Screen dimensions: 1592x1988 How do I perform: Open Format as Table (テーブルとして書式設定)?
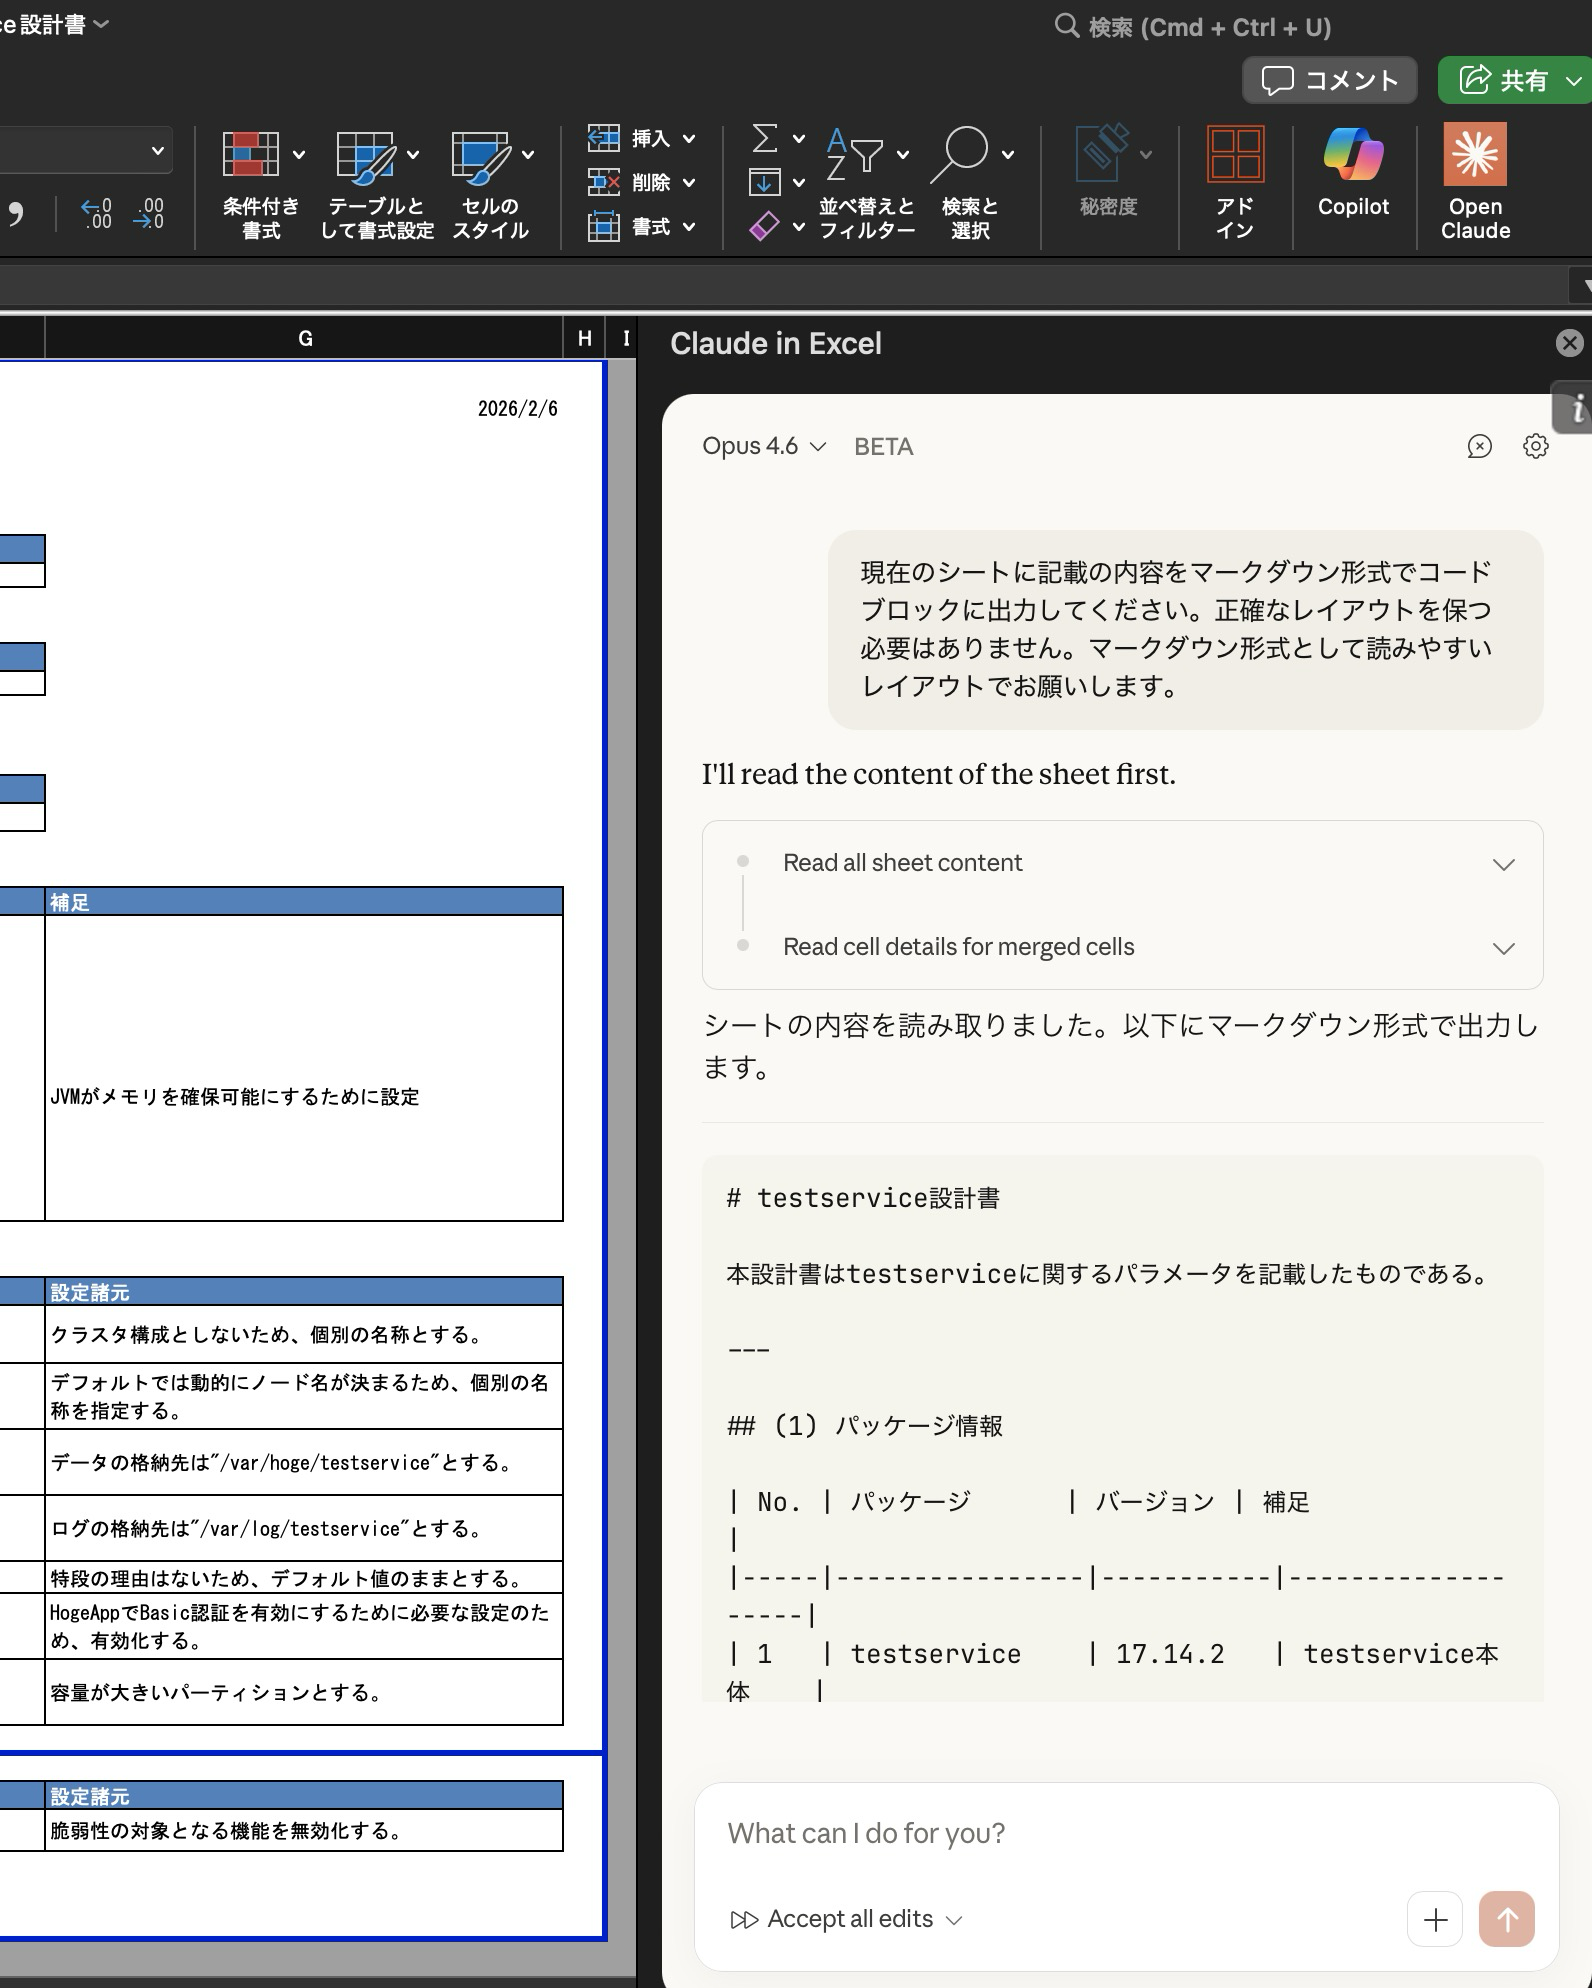tap(377, 185)
